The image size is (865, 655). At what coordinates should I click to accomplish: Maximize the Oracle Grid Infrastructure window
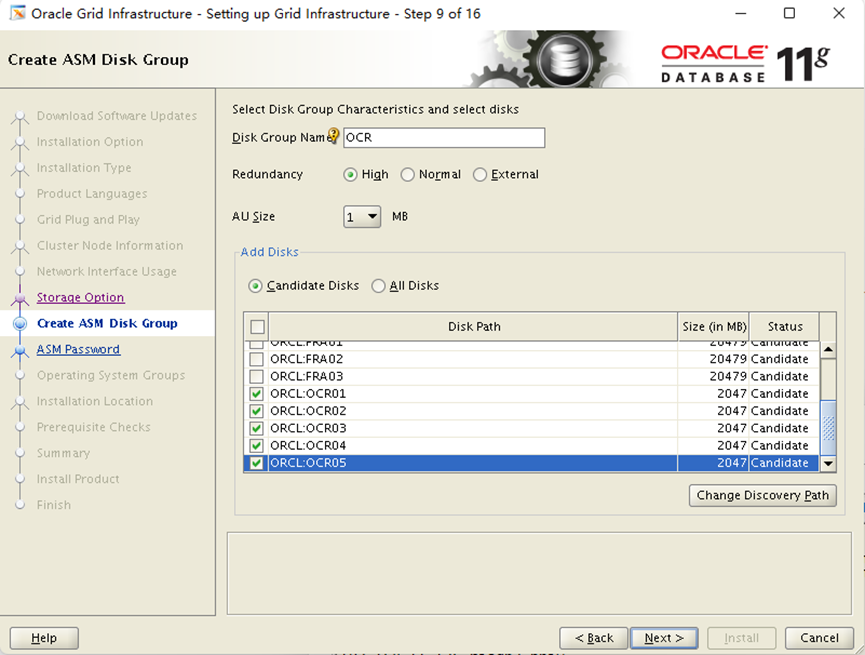[789, 13]
